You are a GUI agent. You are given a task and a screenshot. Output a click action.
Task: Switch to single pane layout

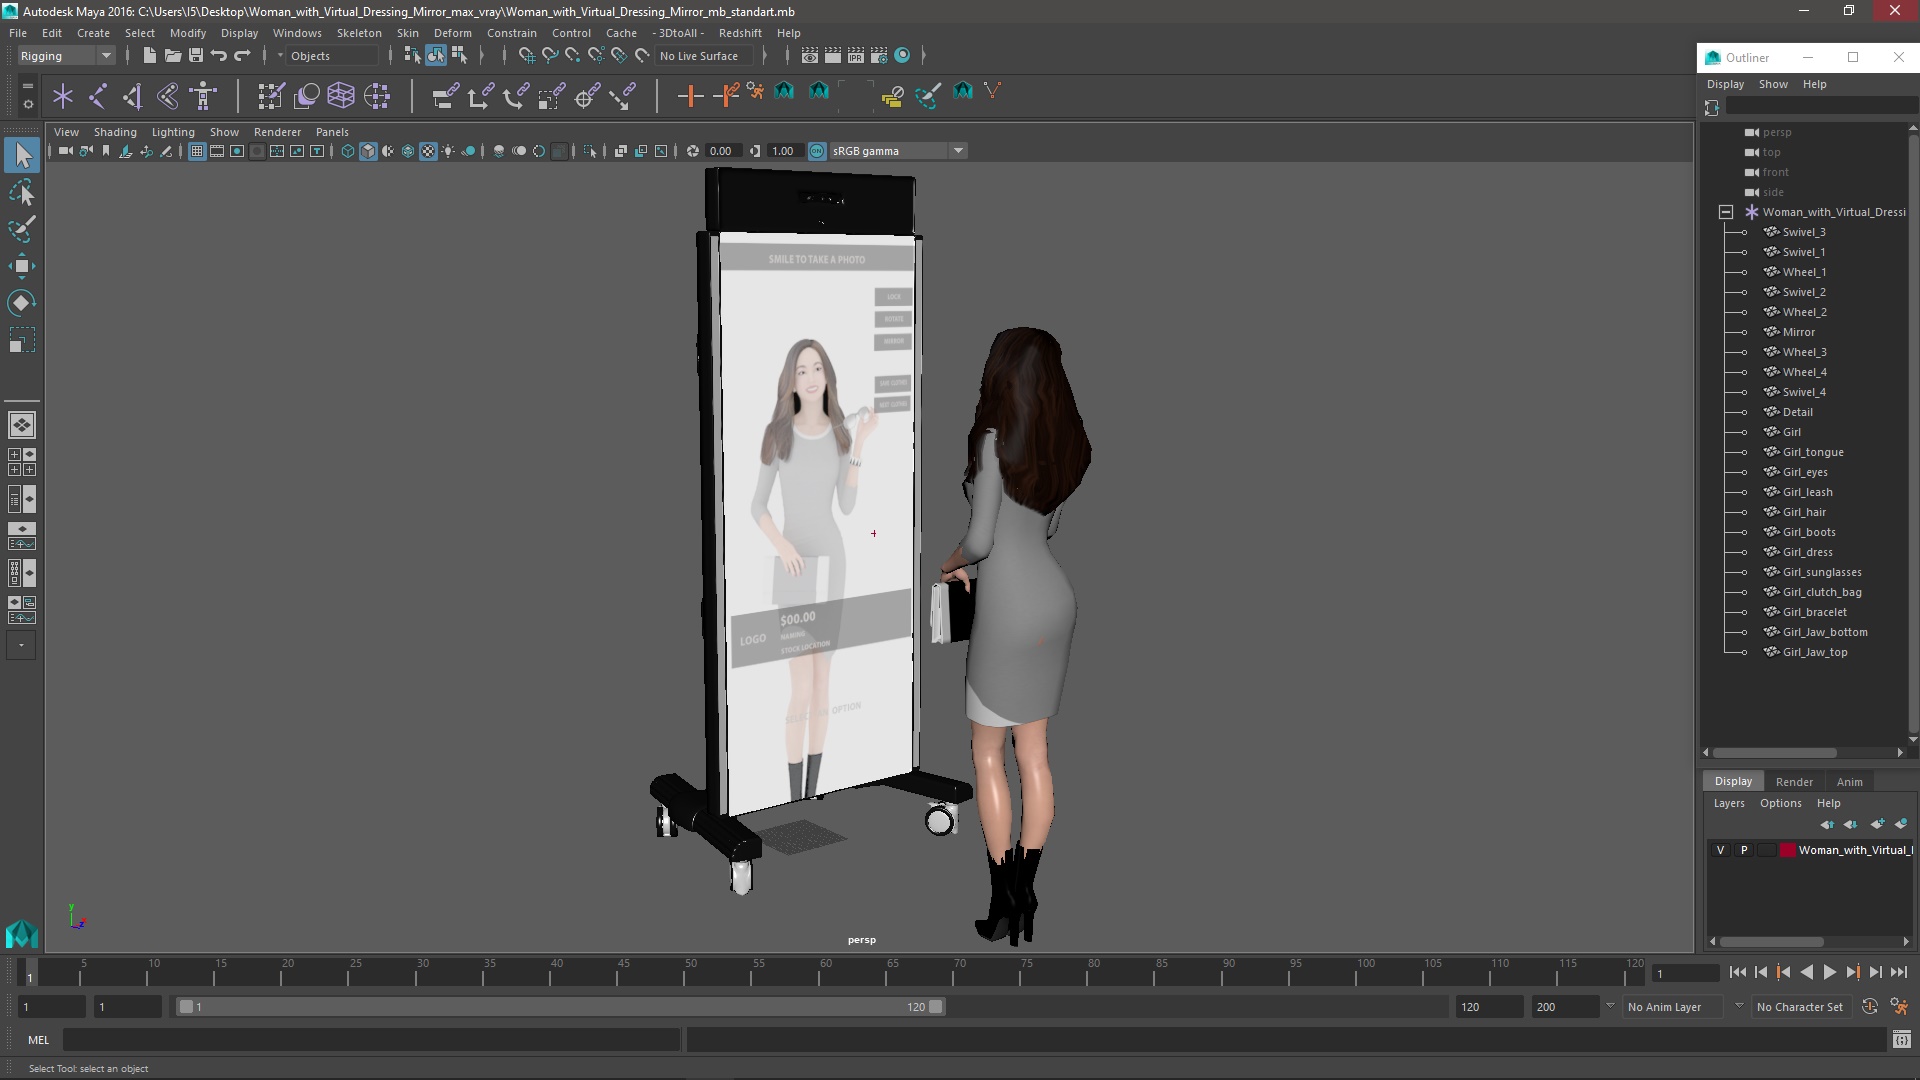(x=22, y=425)
